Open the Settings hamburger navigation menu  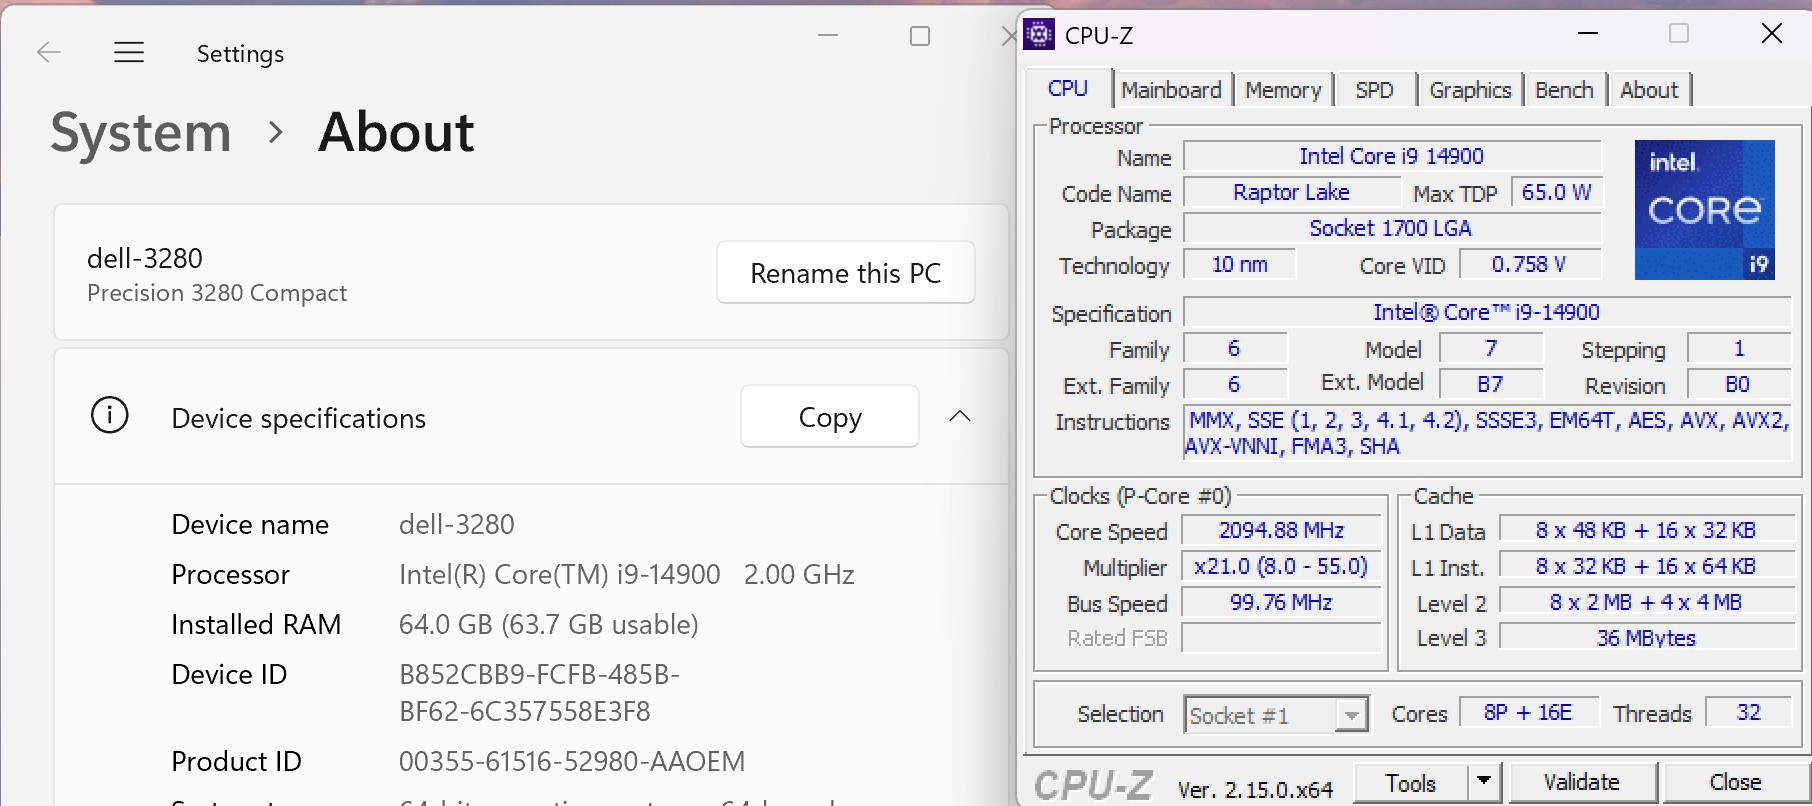(x=129, y=53)
